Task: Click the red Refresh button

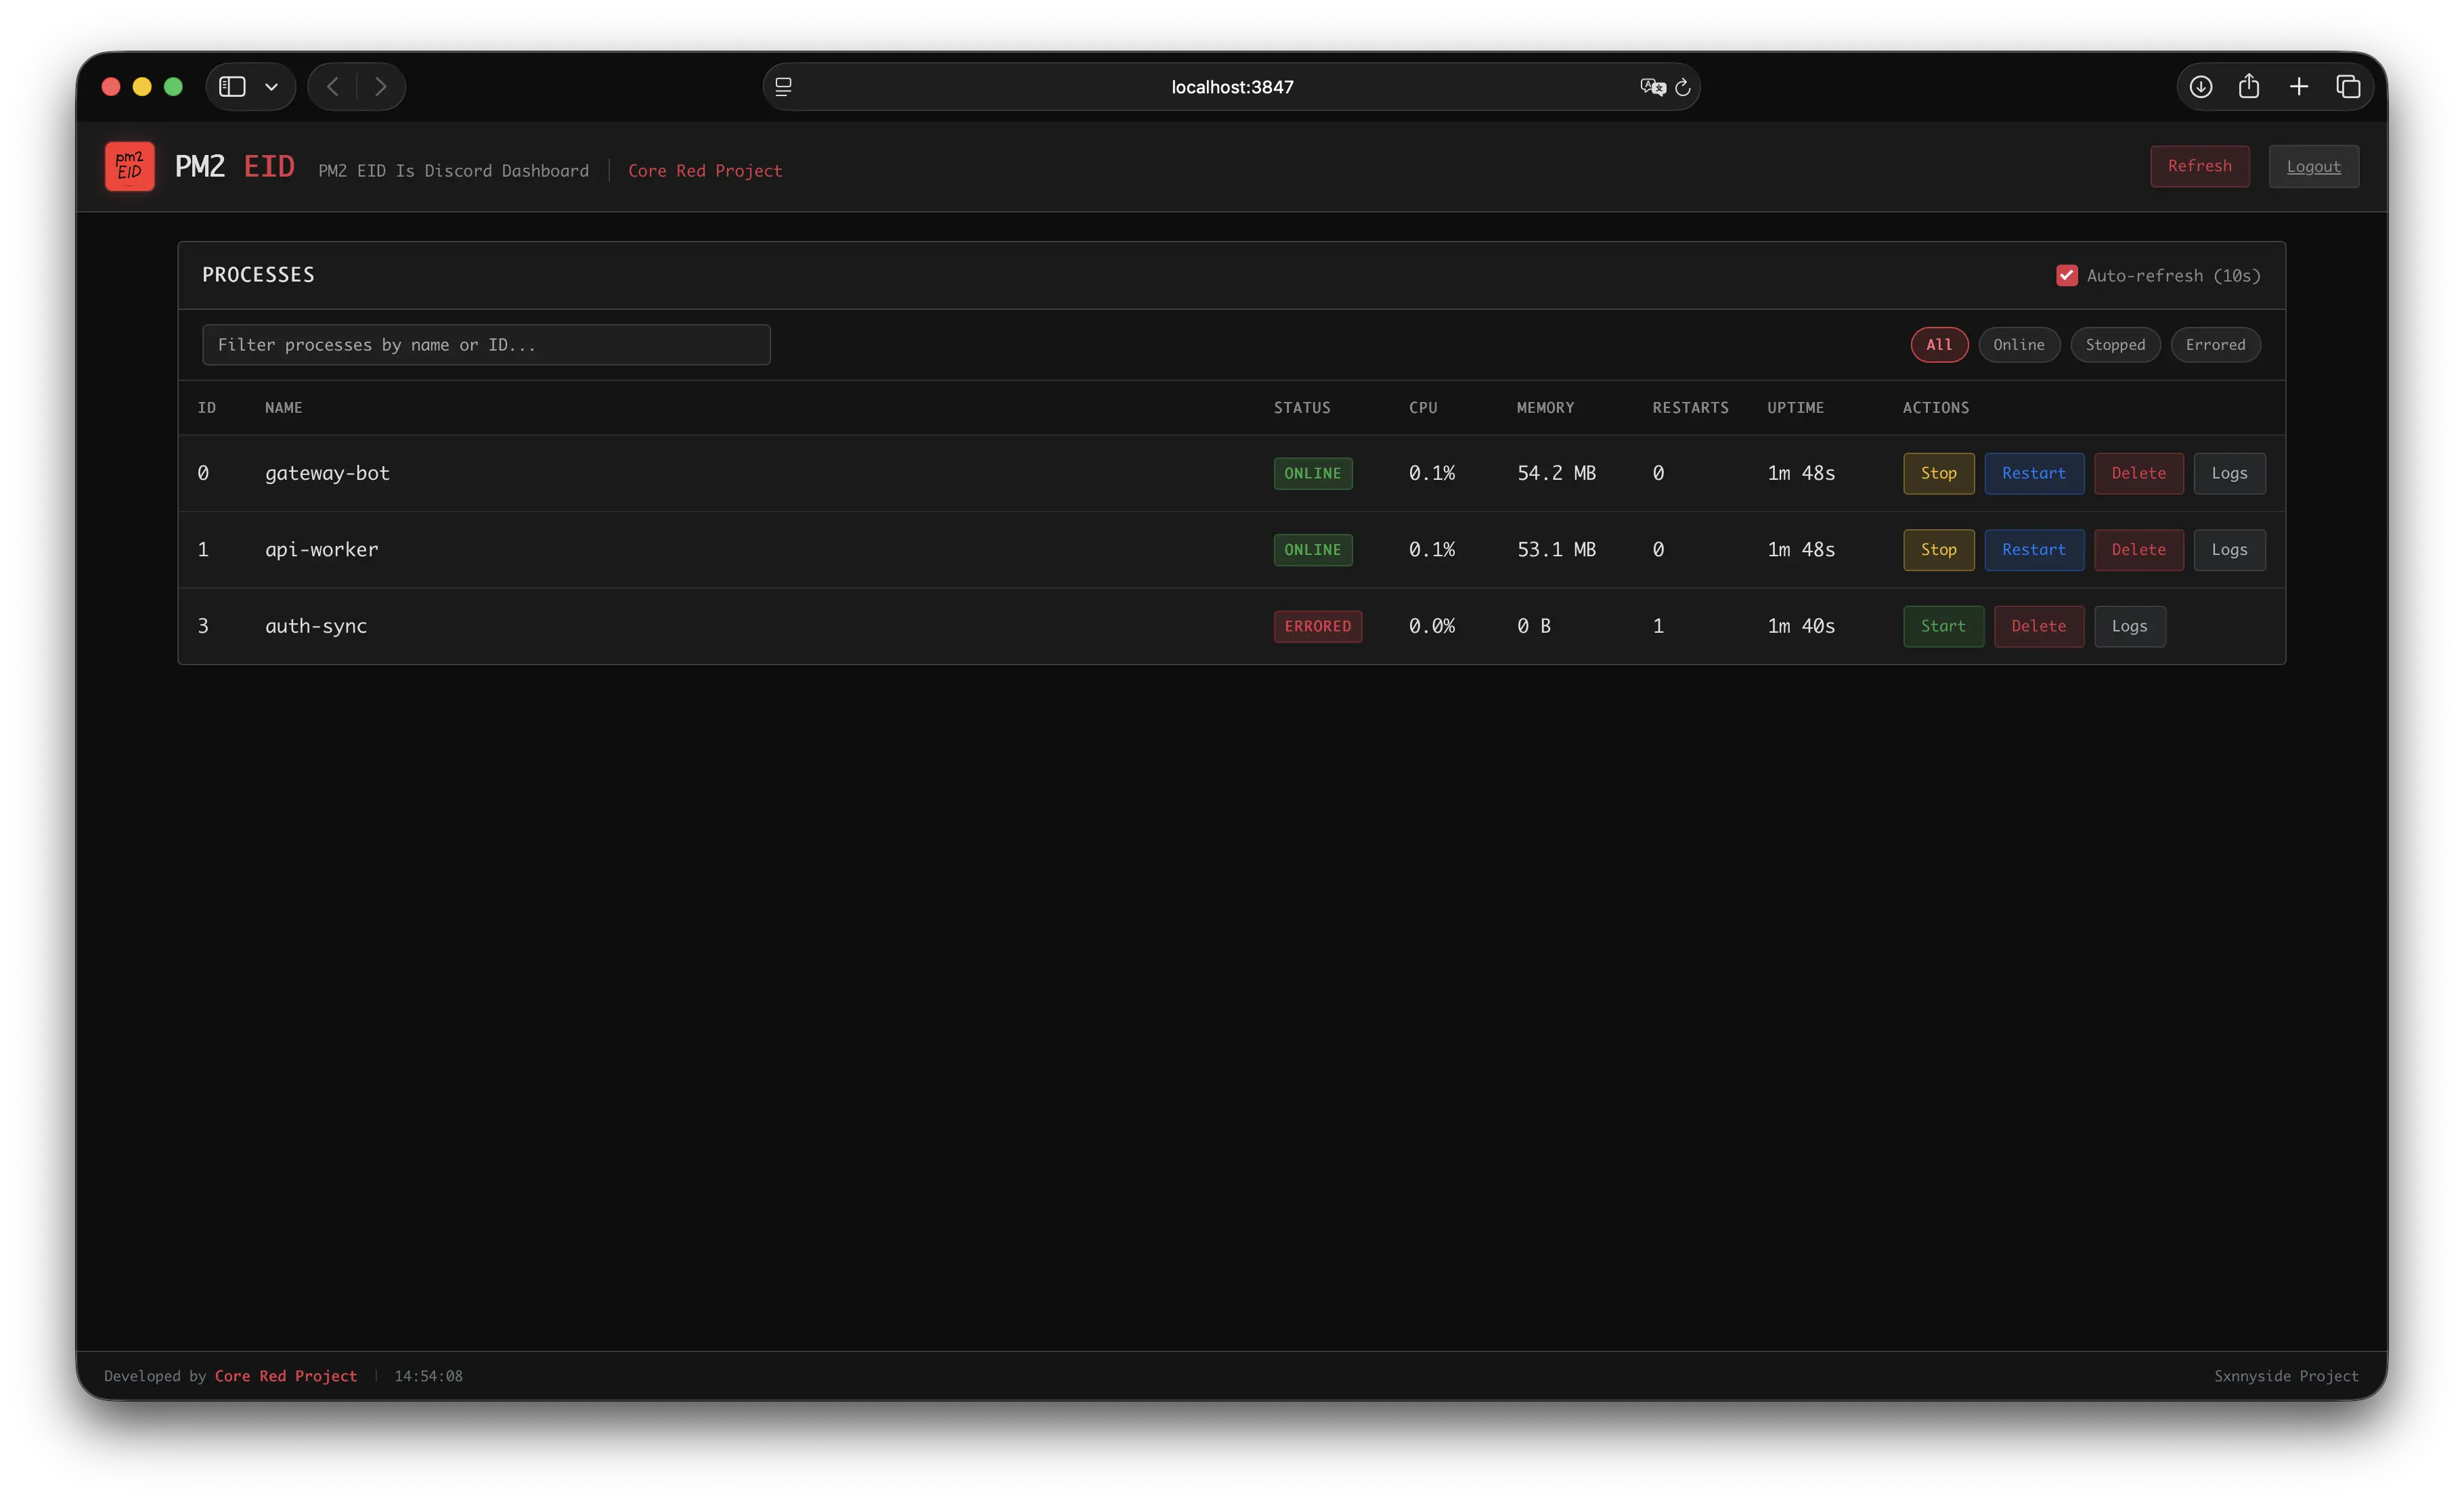Action: (2199, 166)
